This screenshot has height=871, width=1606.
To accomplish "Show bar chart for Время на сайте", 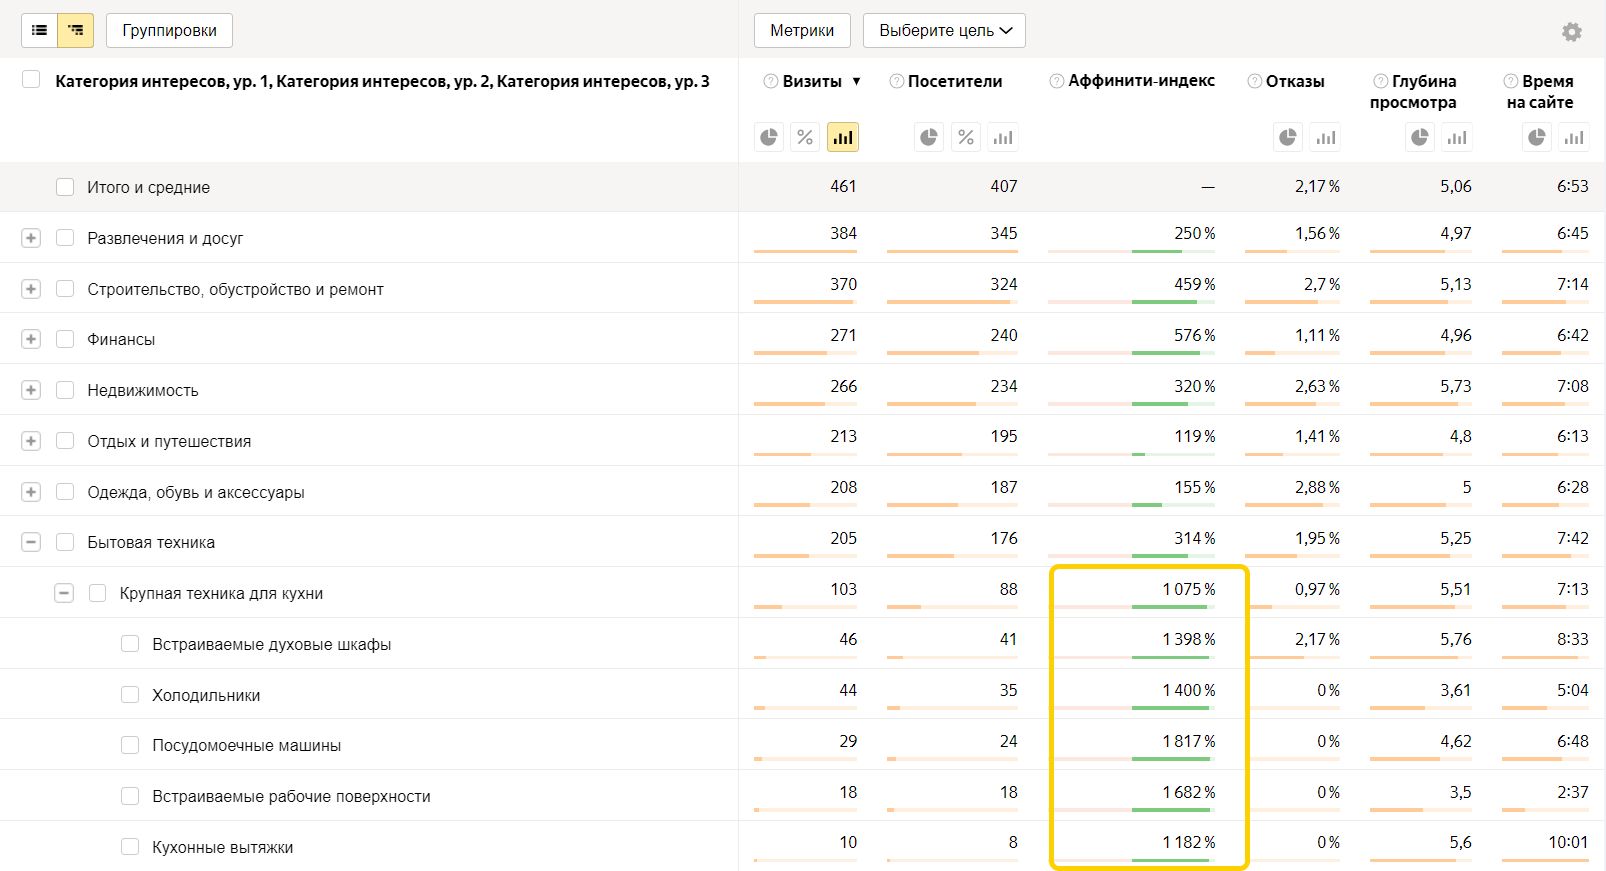I will 1574,137.
